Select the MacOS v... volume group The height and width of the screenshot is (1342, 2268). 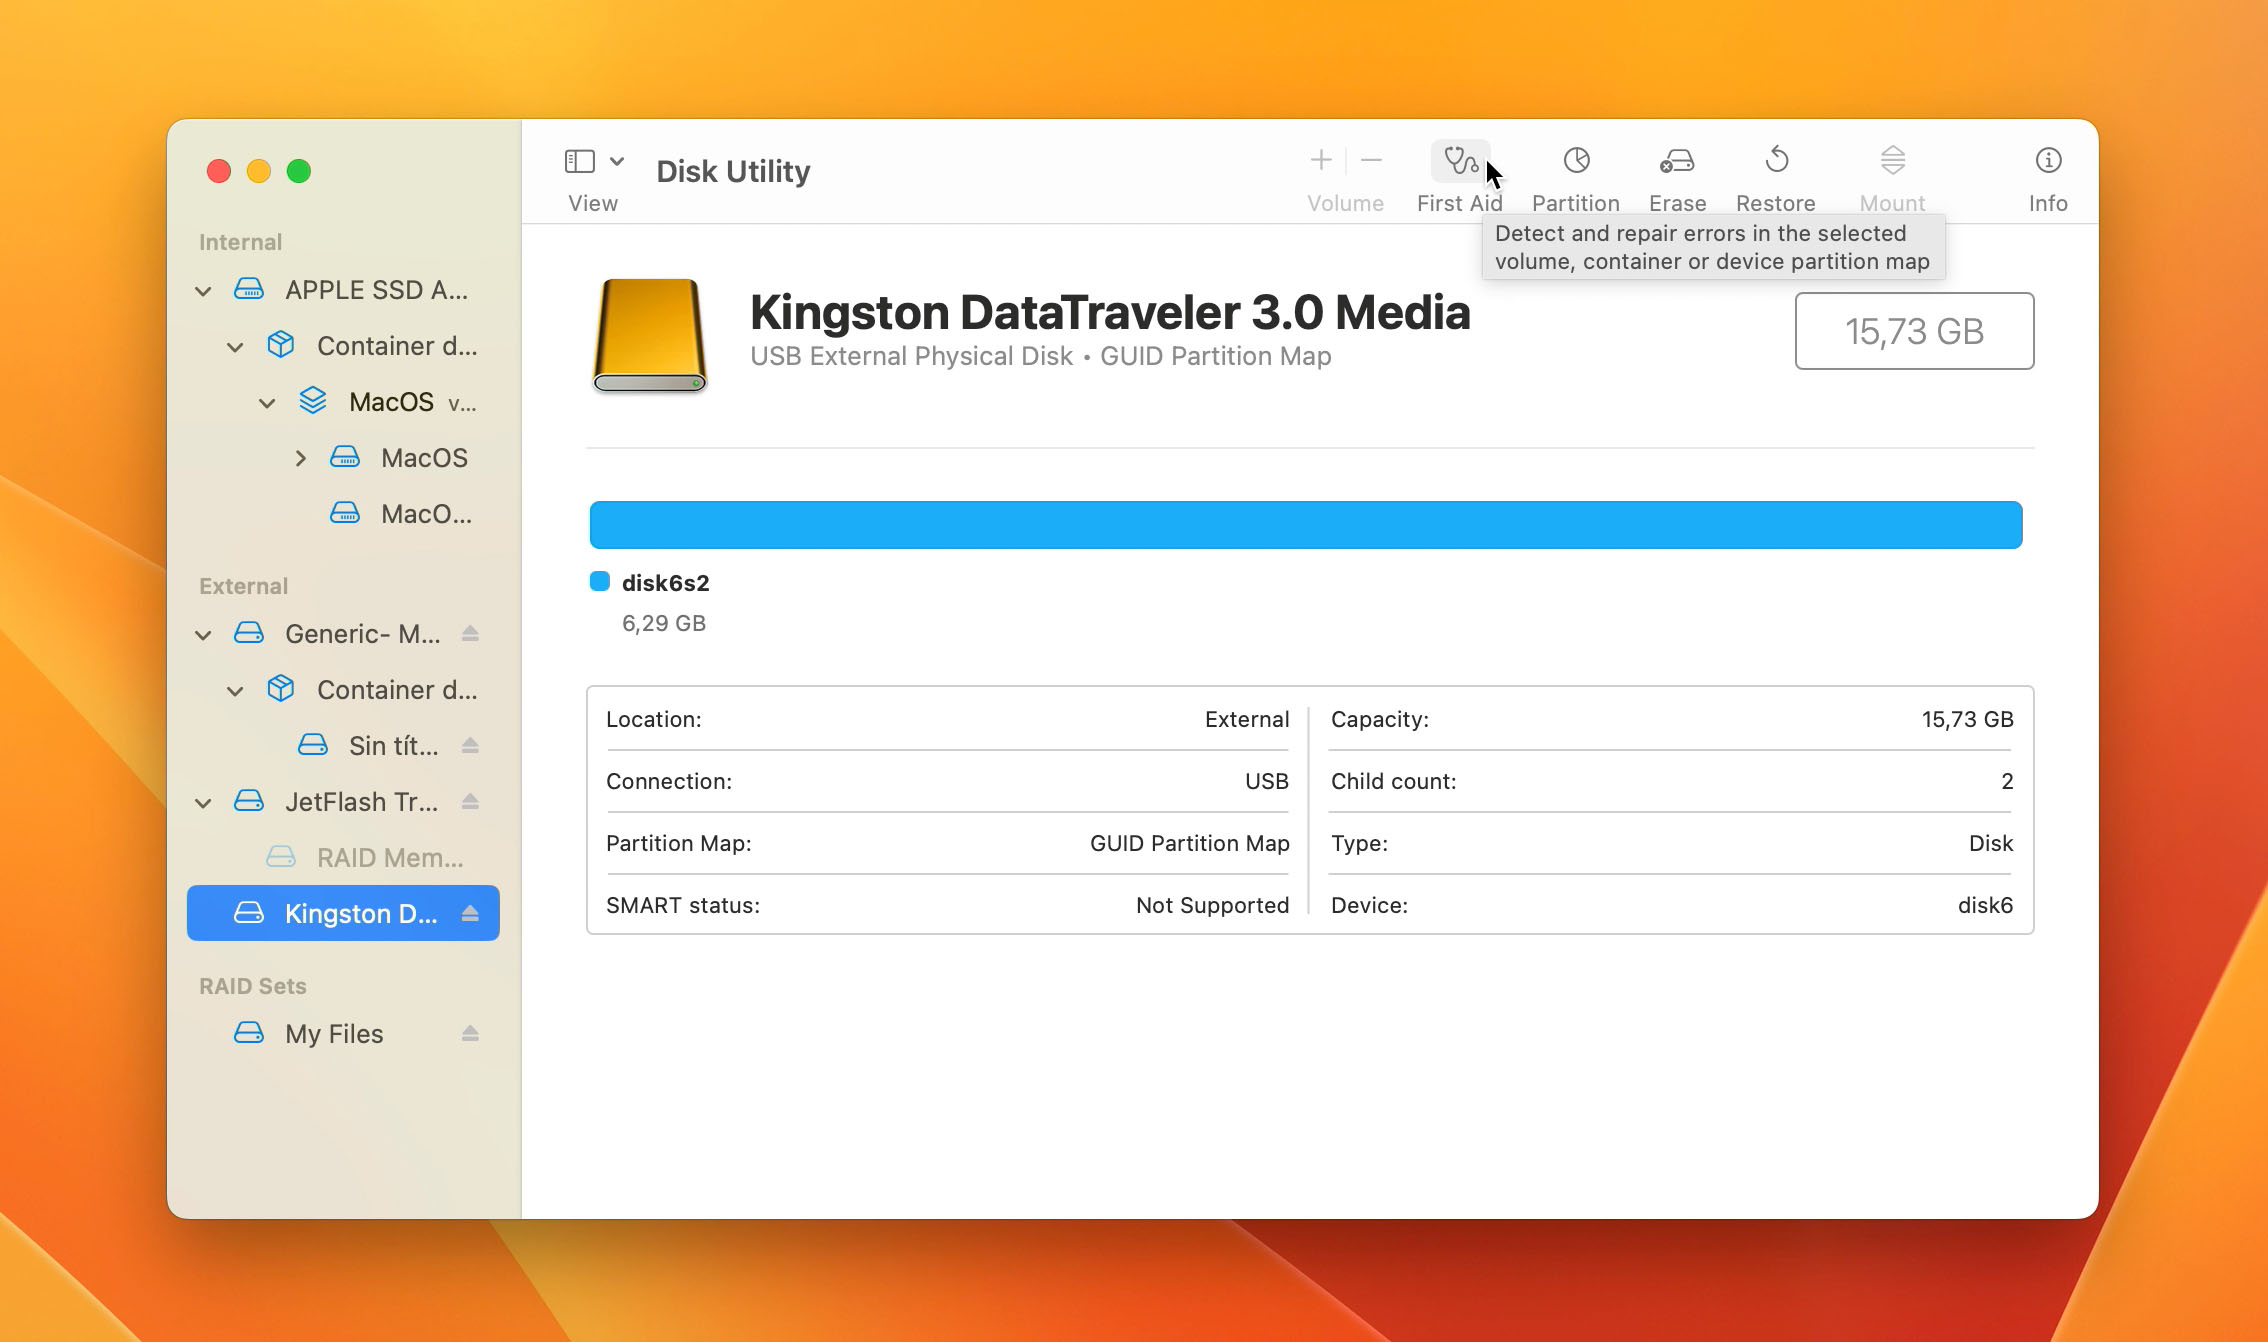point(343,402)
